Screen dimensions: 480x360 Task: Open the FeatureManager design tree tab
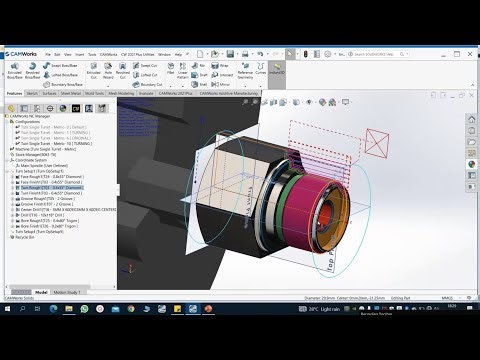[11, 108]
